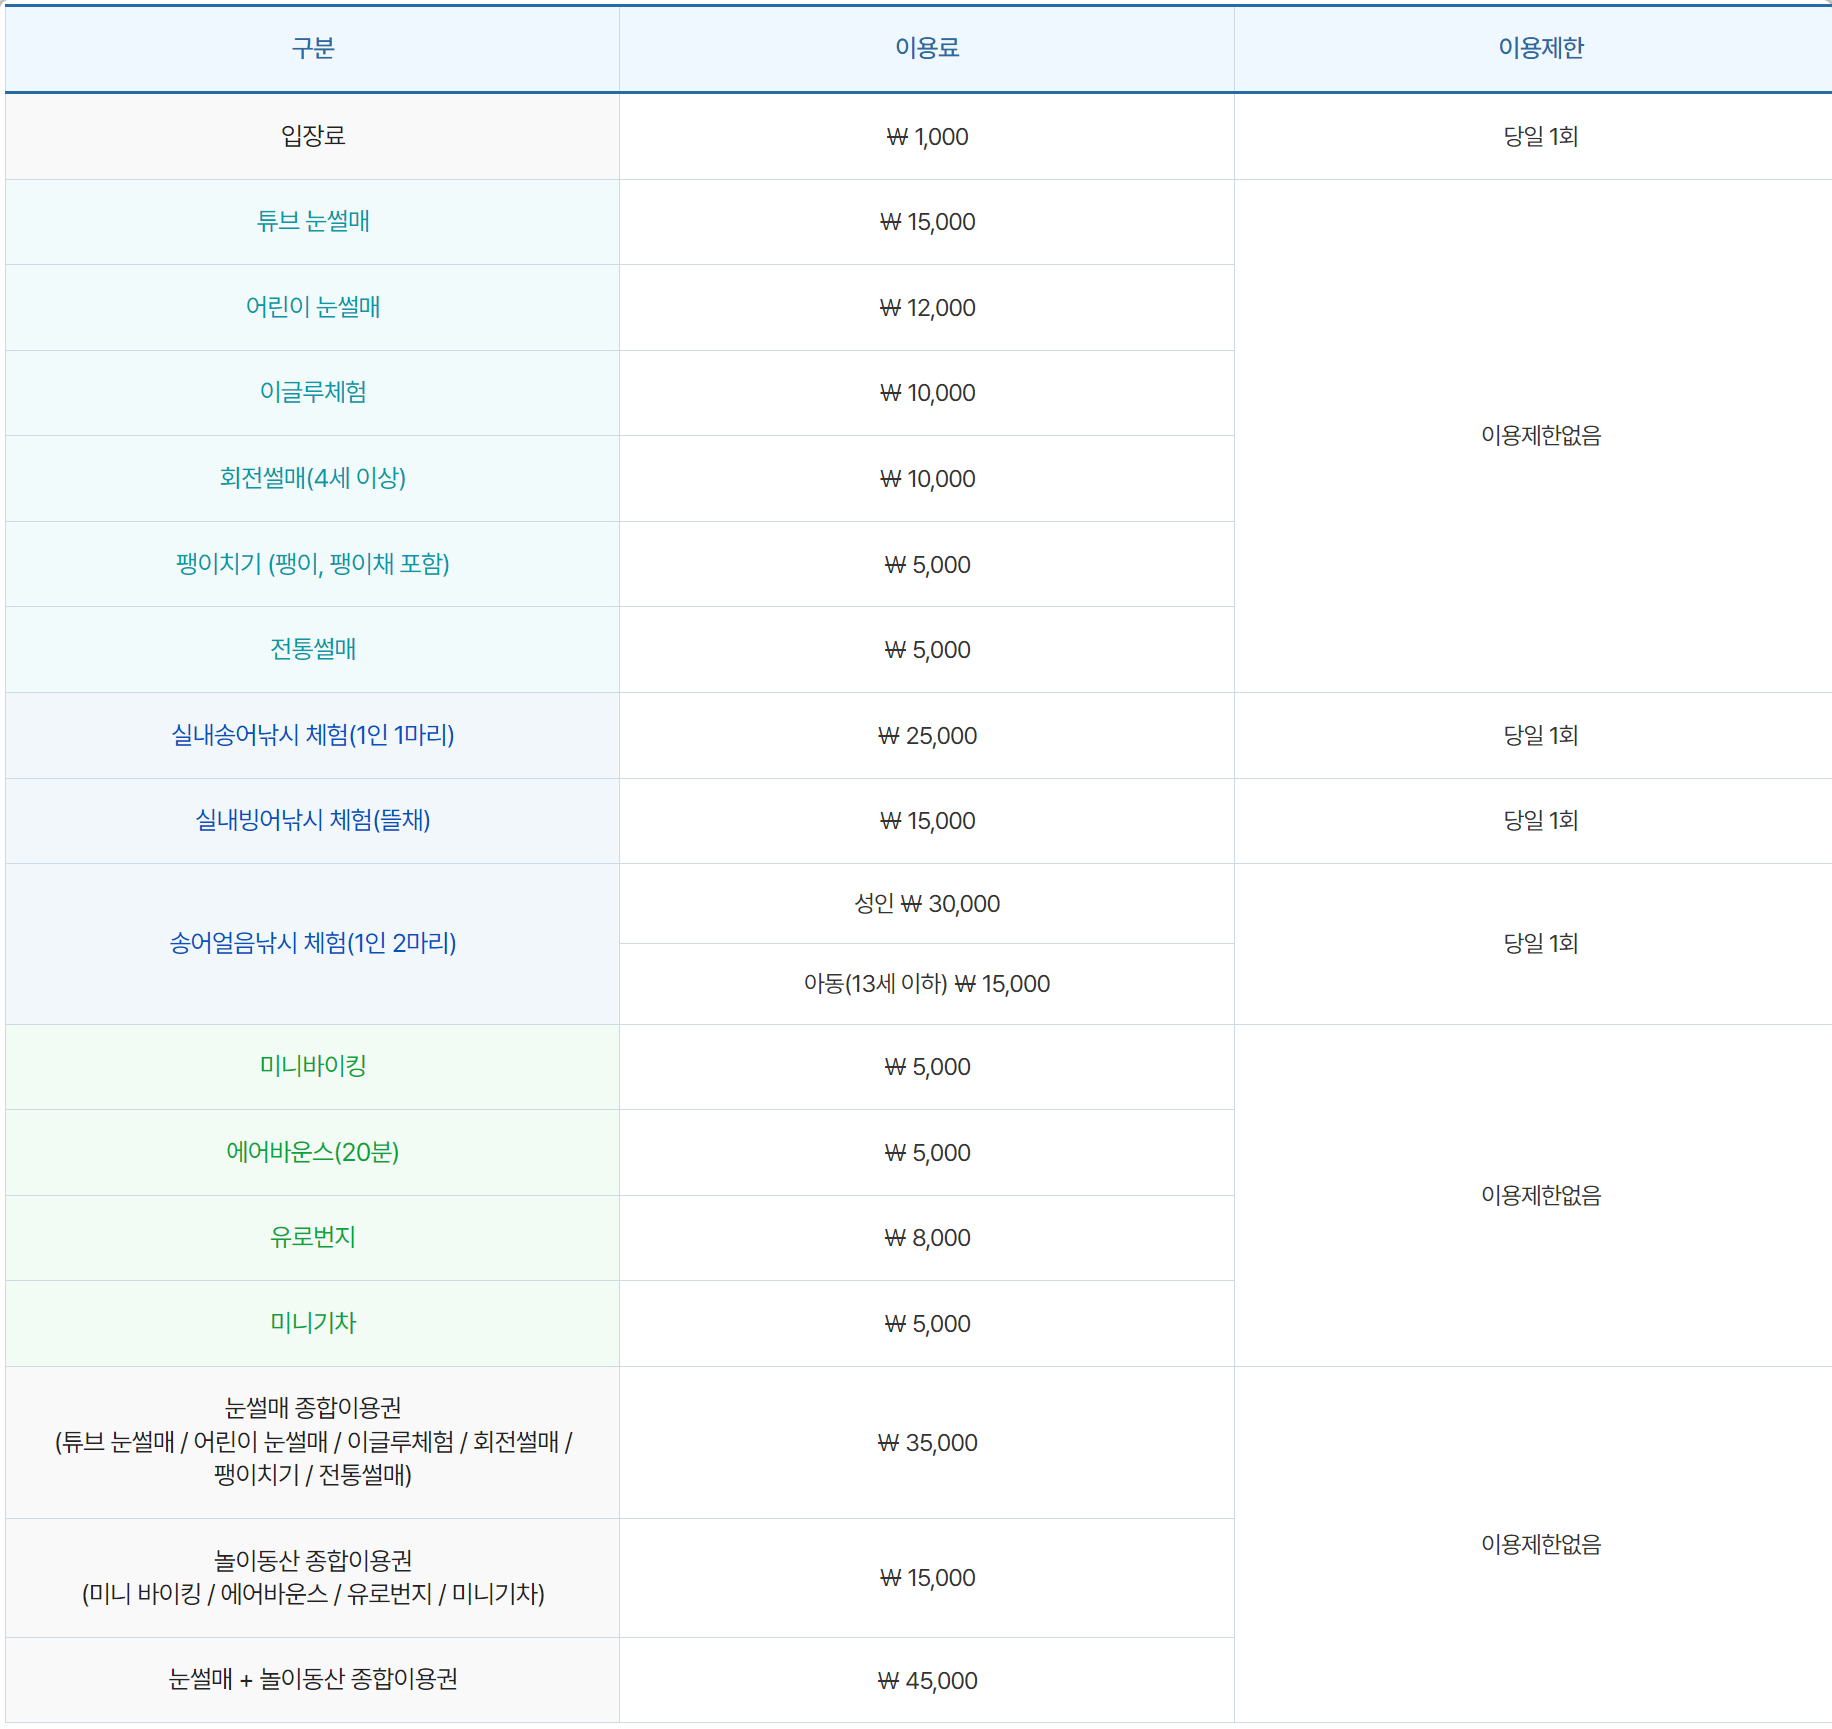1832x1729 pixels.
Task: Select the 눈썰매 종합이용권 entry
Action: pos(311,1443)
